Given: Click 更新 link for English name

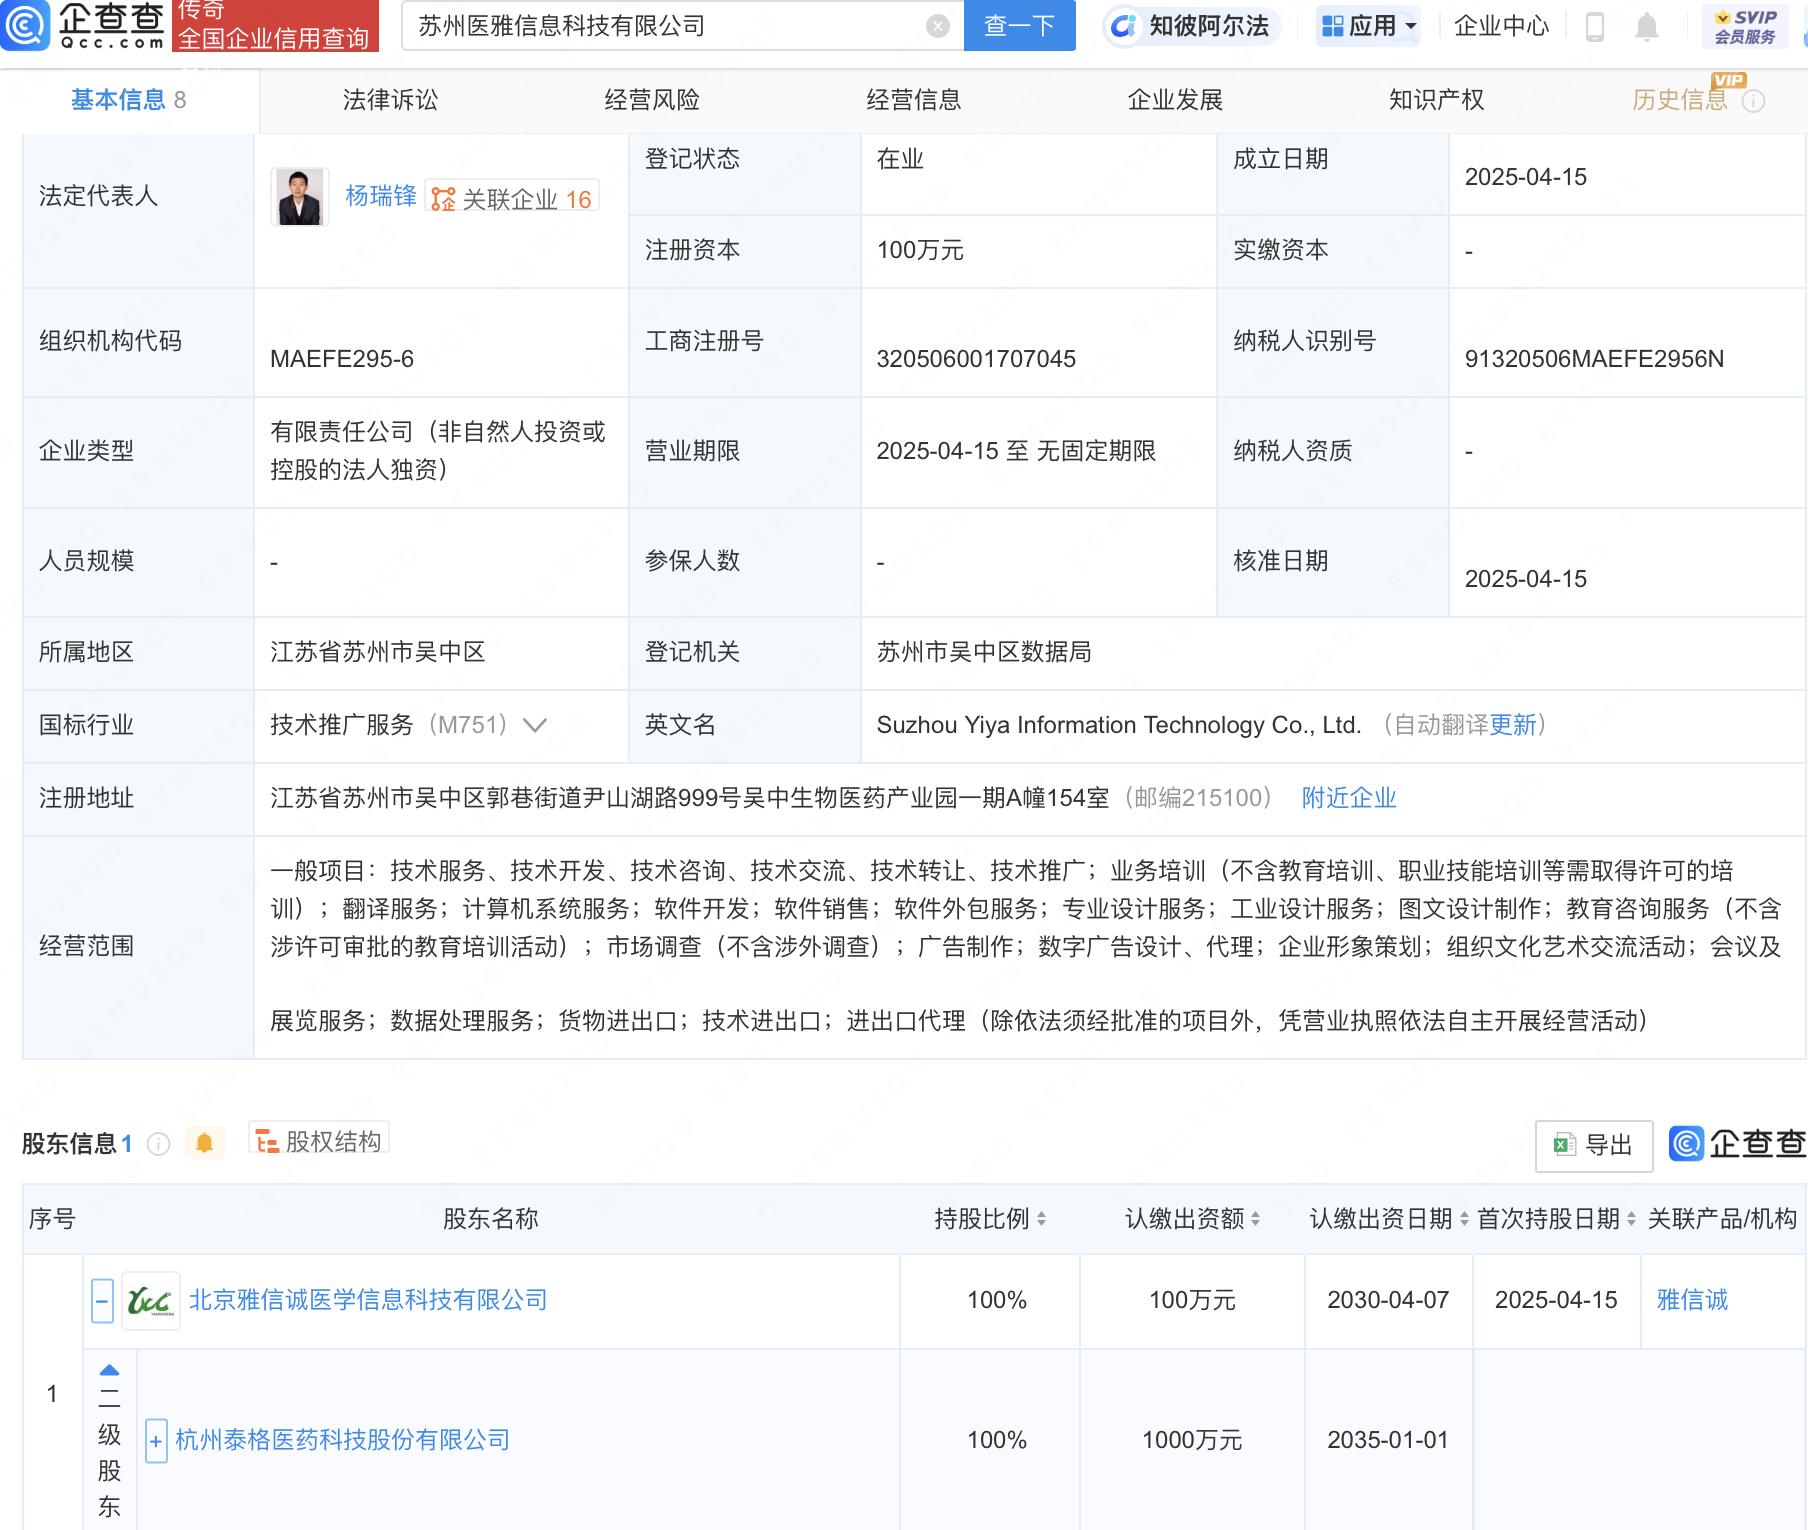Looking at the screenshot, I should click(1512, 725).
